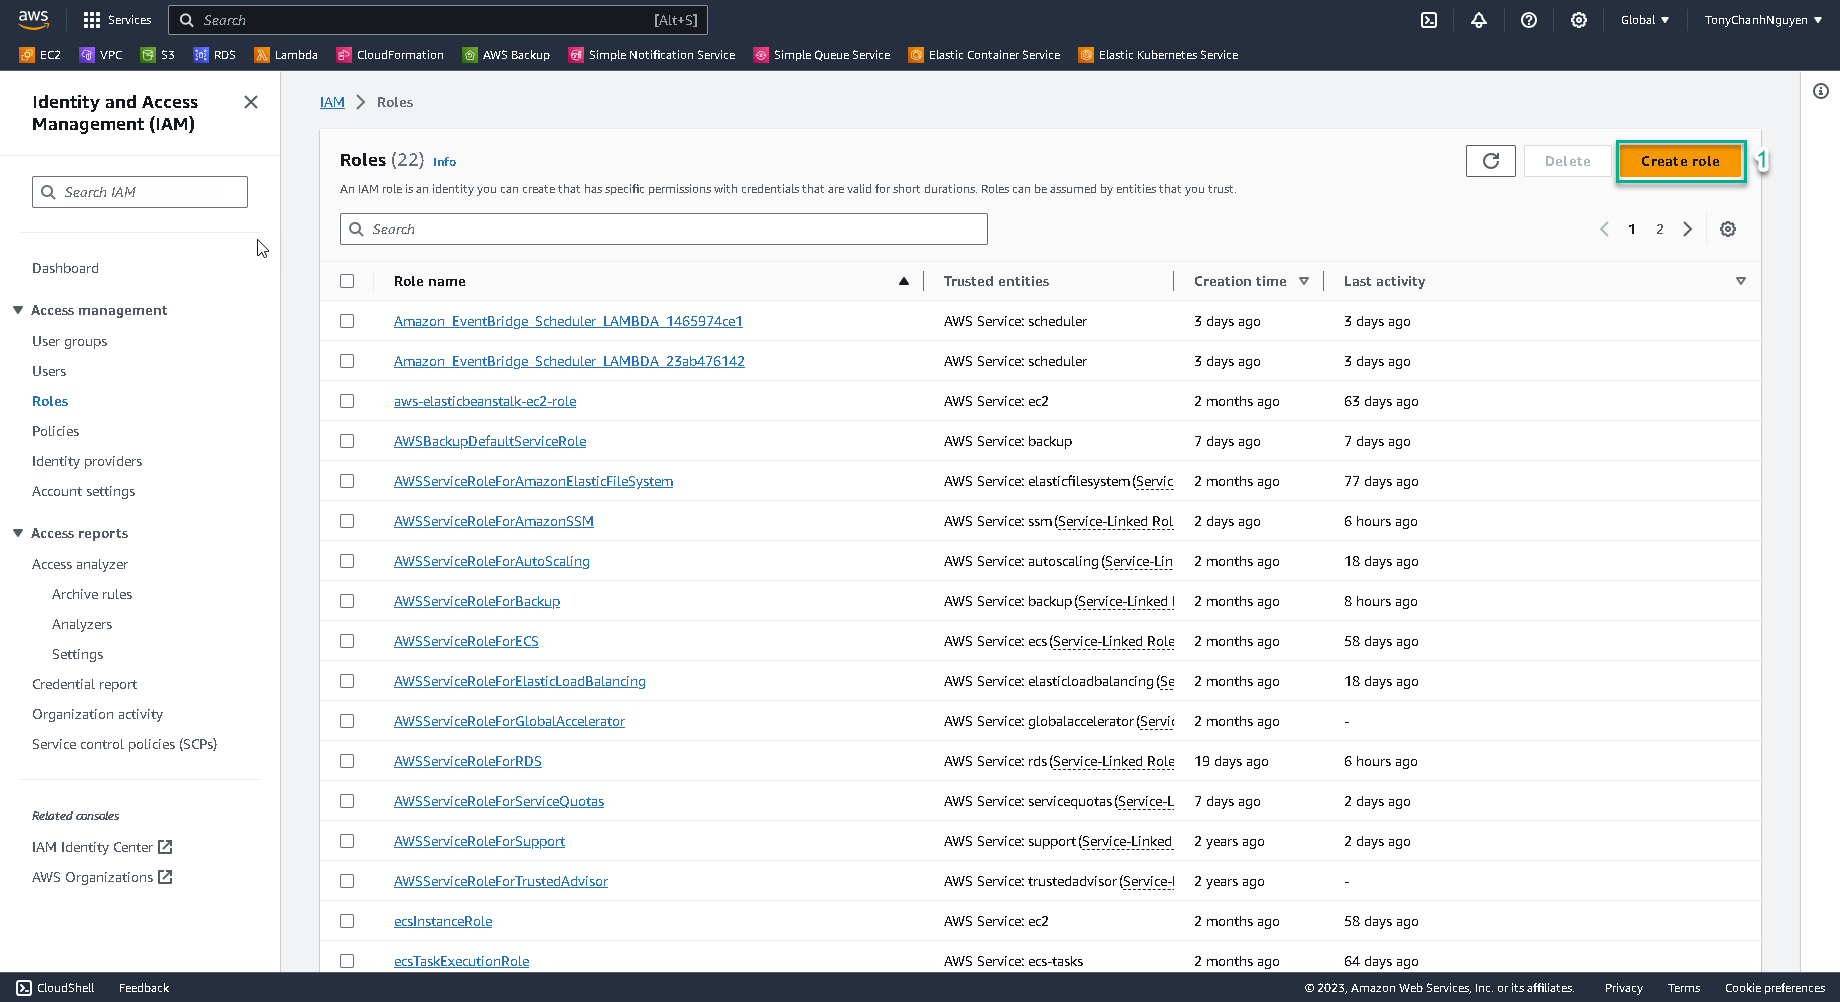Open the EC2 shortcut icon

[x=27, y=55]
